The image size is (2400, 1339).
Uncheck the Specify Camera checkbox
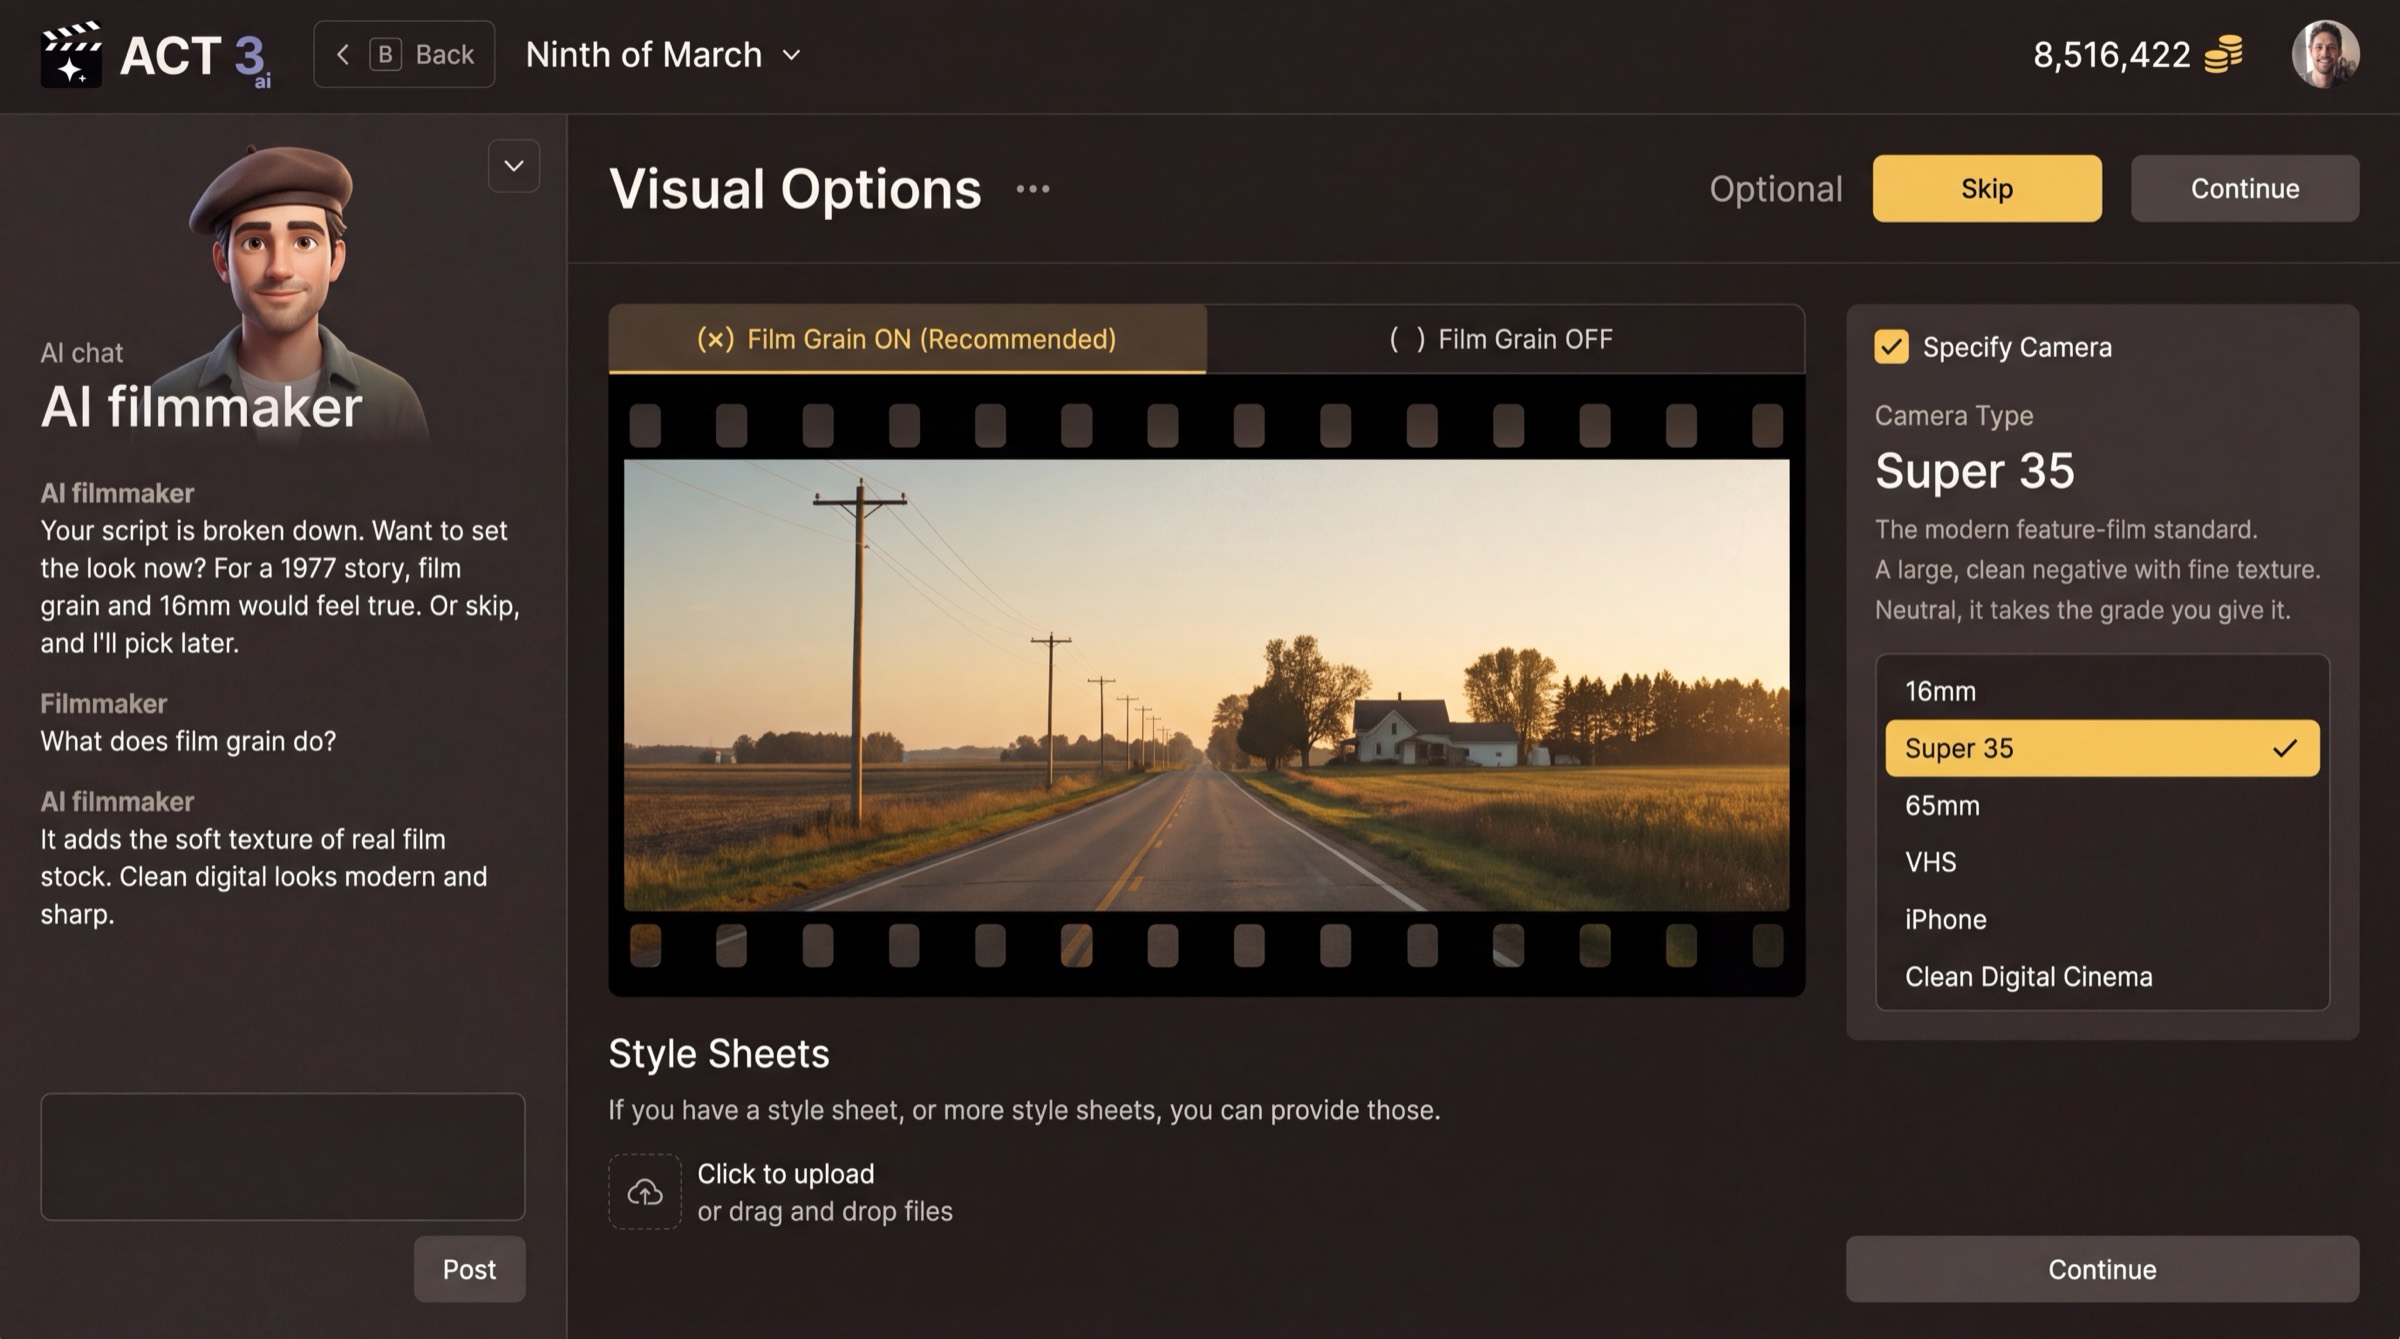[1891, 347]
